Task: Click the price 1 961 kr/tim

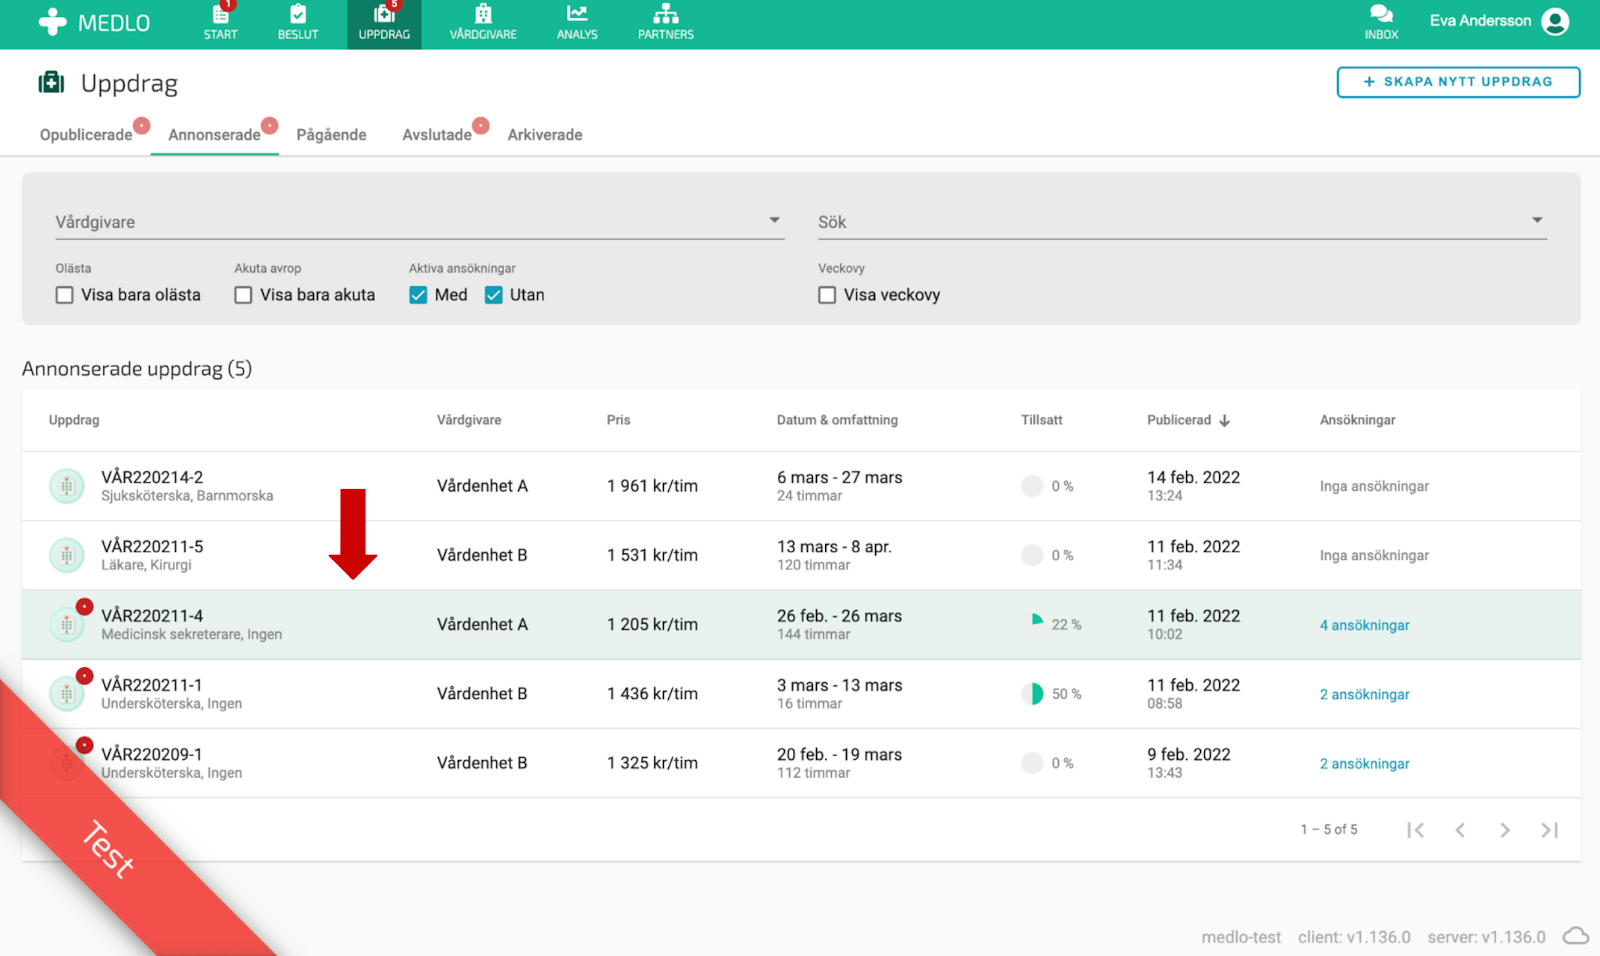Action: [652, 486]
